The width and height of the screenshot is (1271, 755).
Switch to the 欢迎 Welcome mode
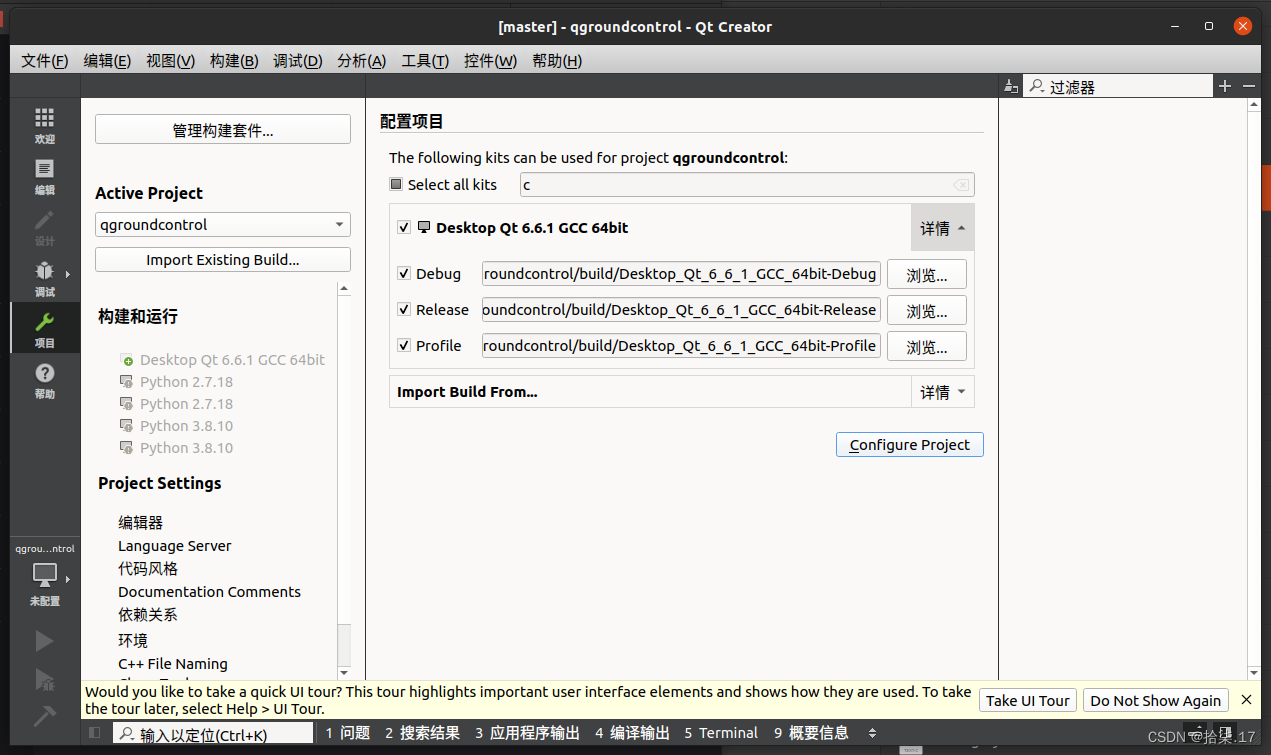[x=44, y=126]
